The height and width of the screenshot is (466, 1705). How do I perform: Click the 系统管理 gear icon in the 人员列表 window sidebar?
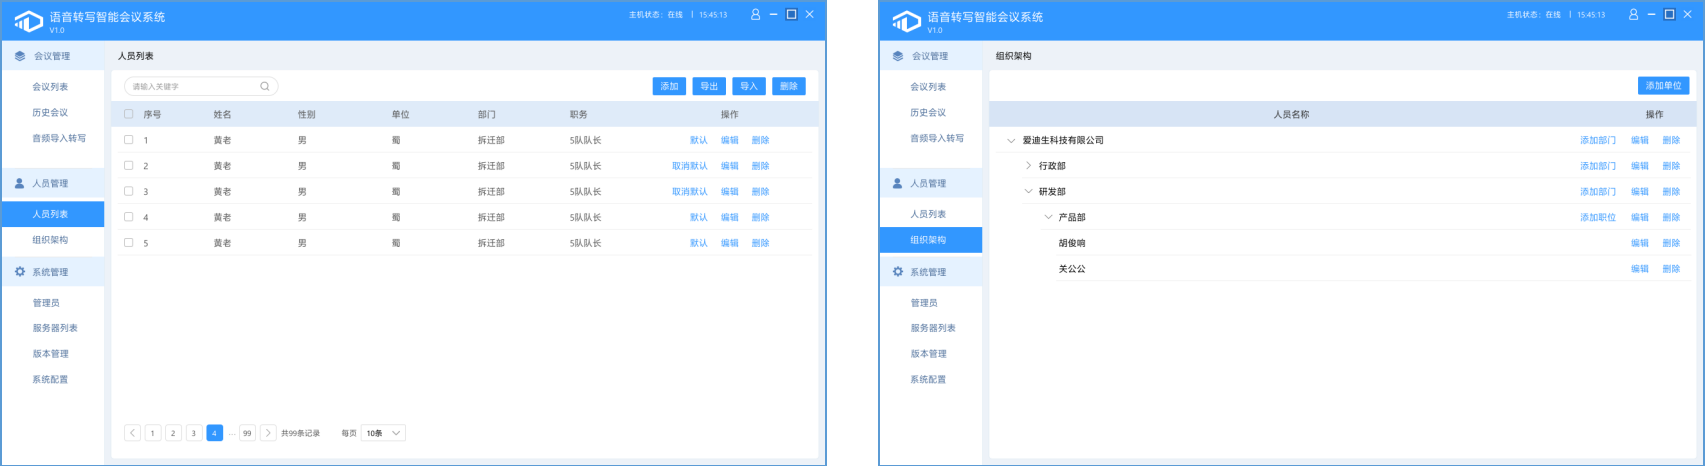19,272
